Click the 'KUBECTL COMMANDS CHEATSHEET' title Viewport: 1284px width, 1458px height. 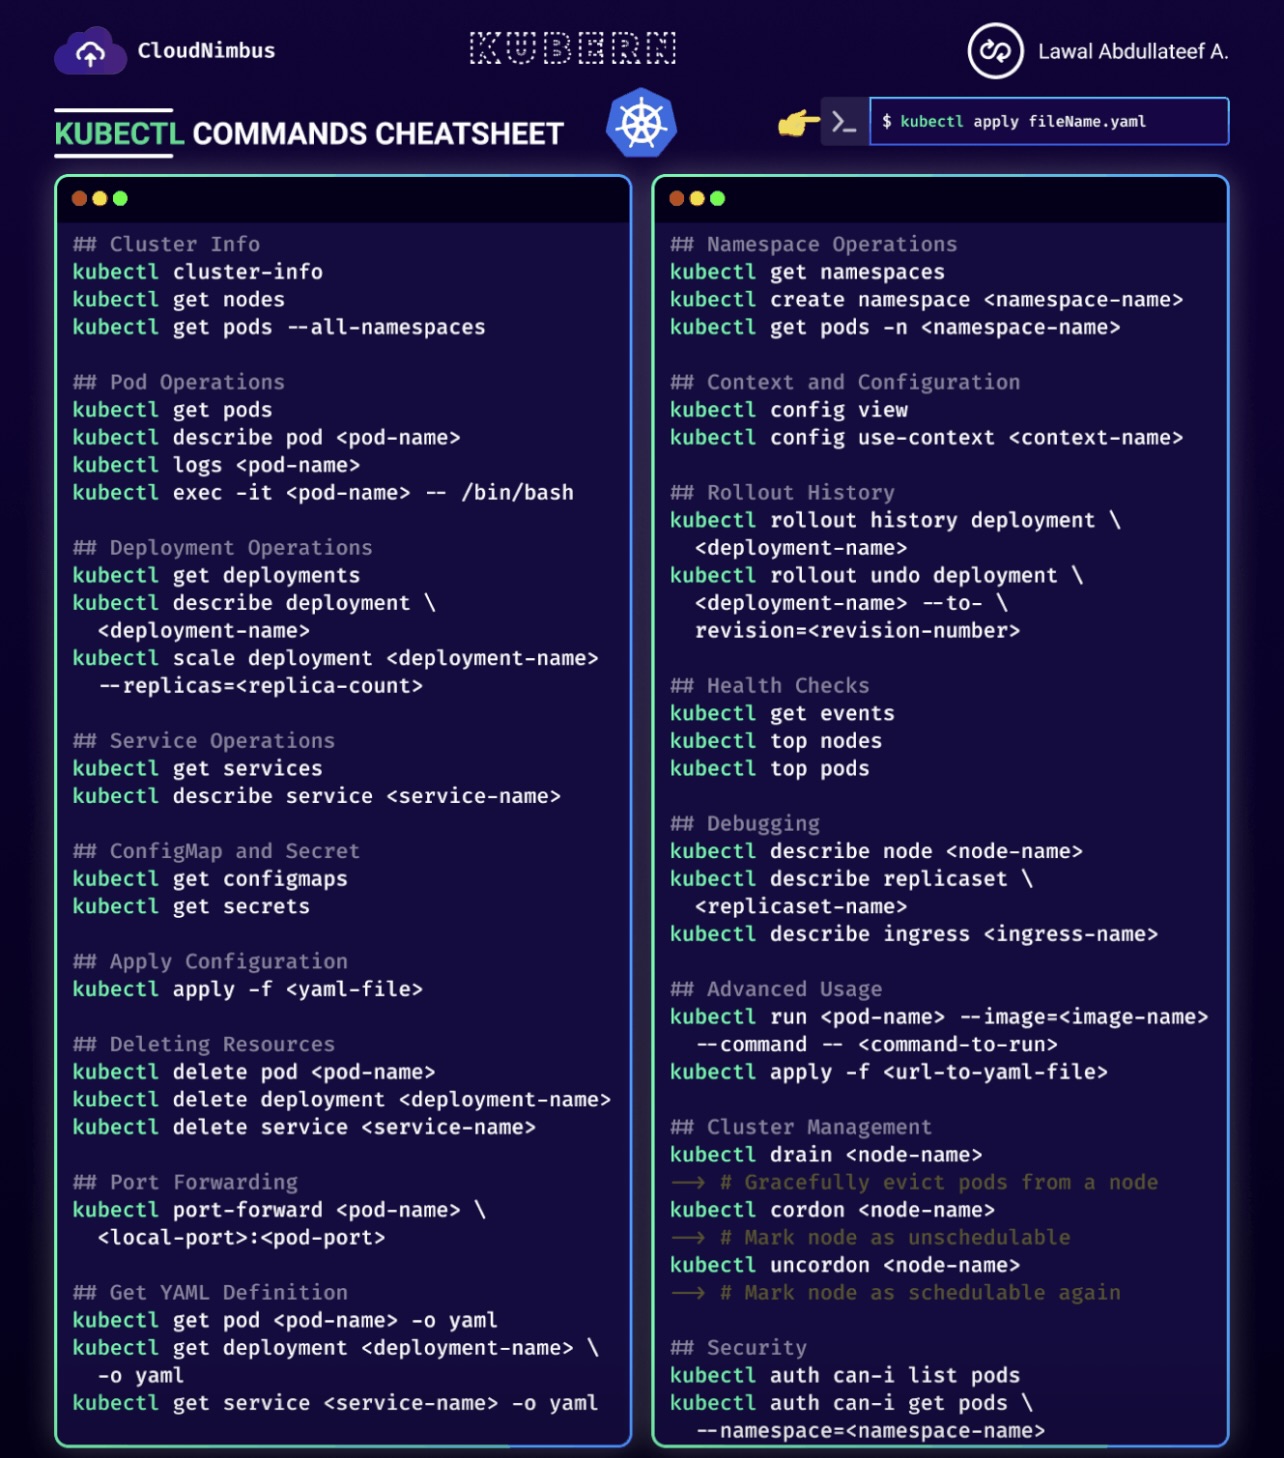point(309,134)
